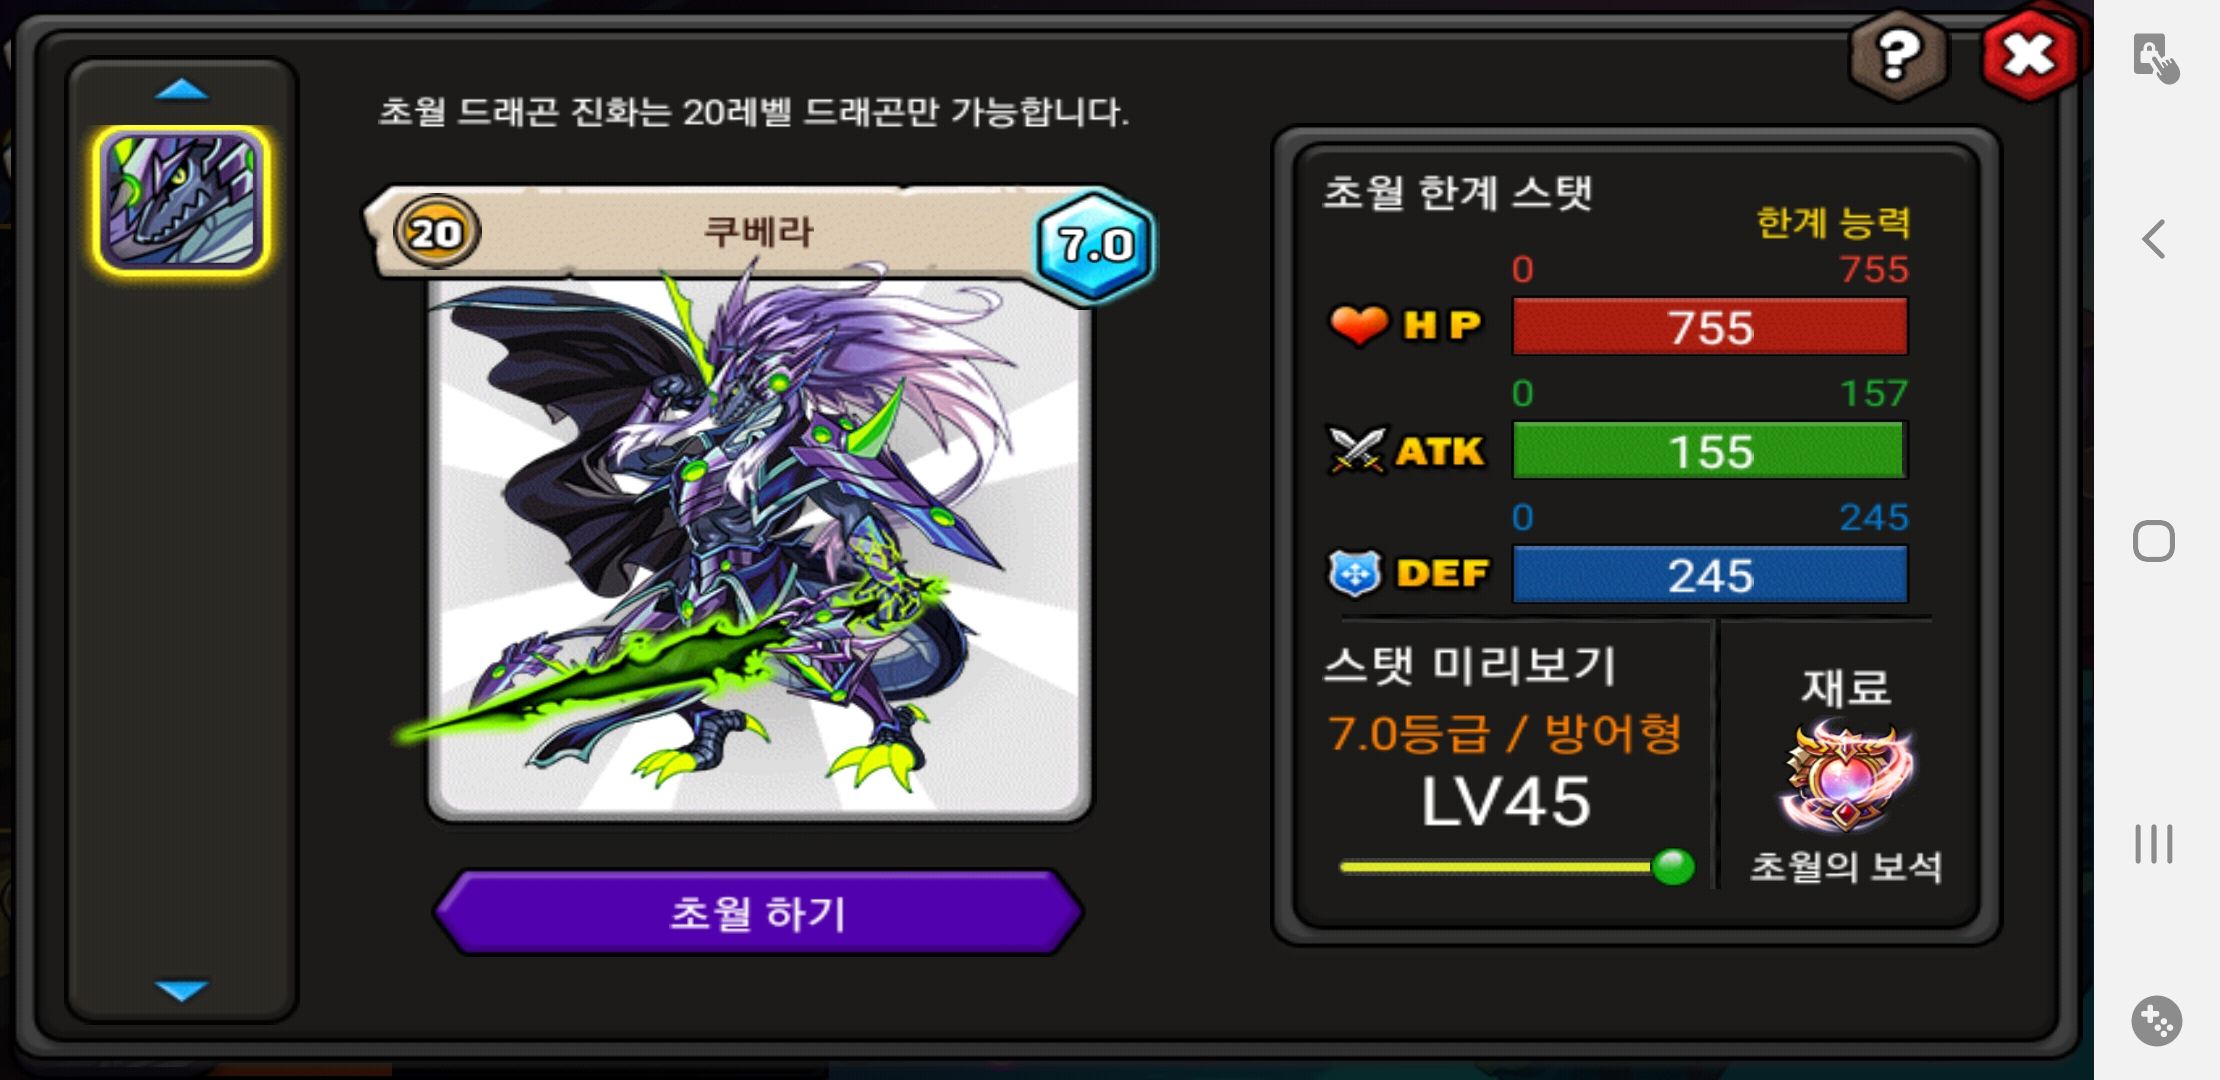Click the HP heart icon
Viewport: 2220px width, 1080px height.
(x=1358, y=325)
